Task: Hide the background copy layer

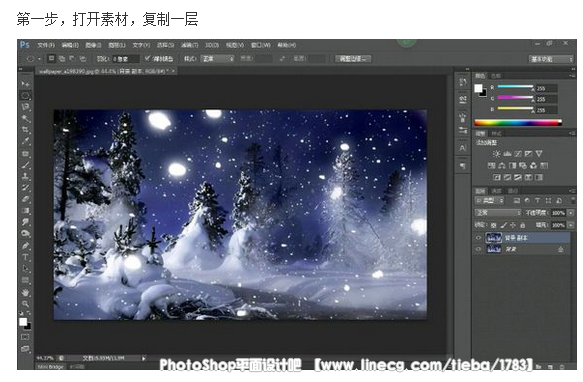Action: [479, 238]
